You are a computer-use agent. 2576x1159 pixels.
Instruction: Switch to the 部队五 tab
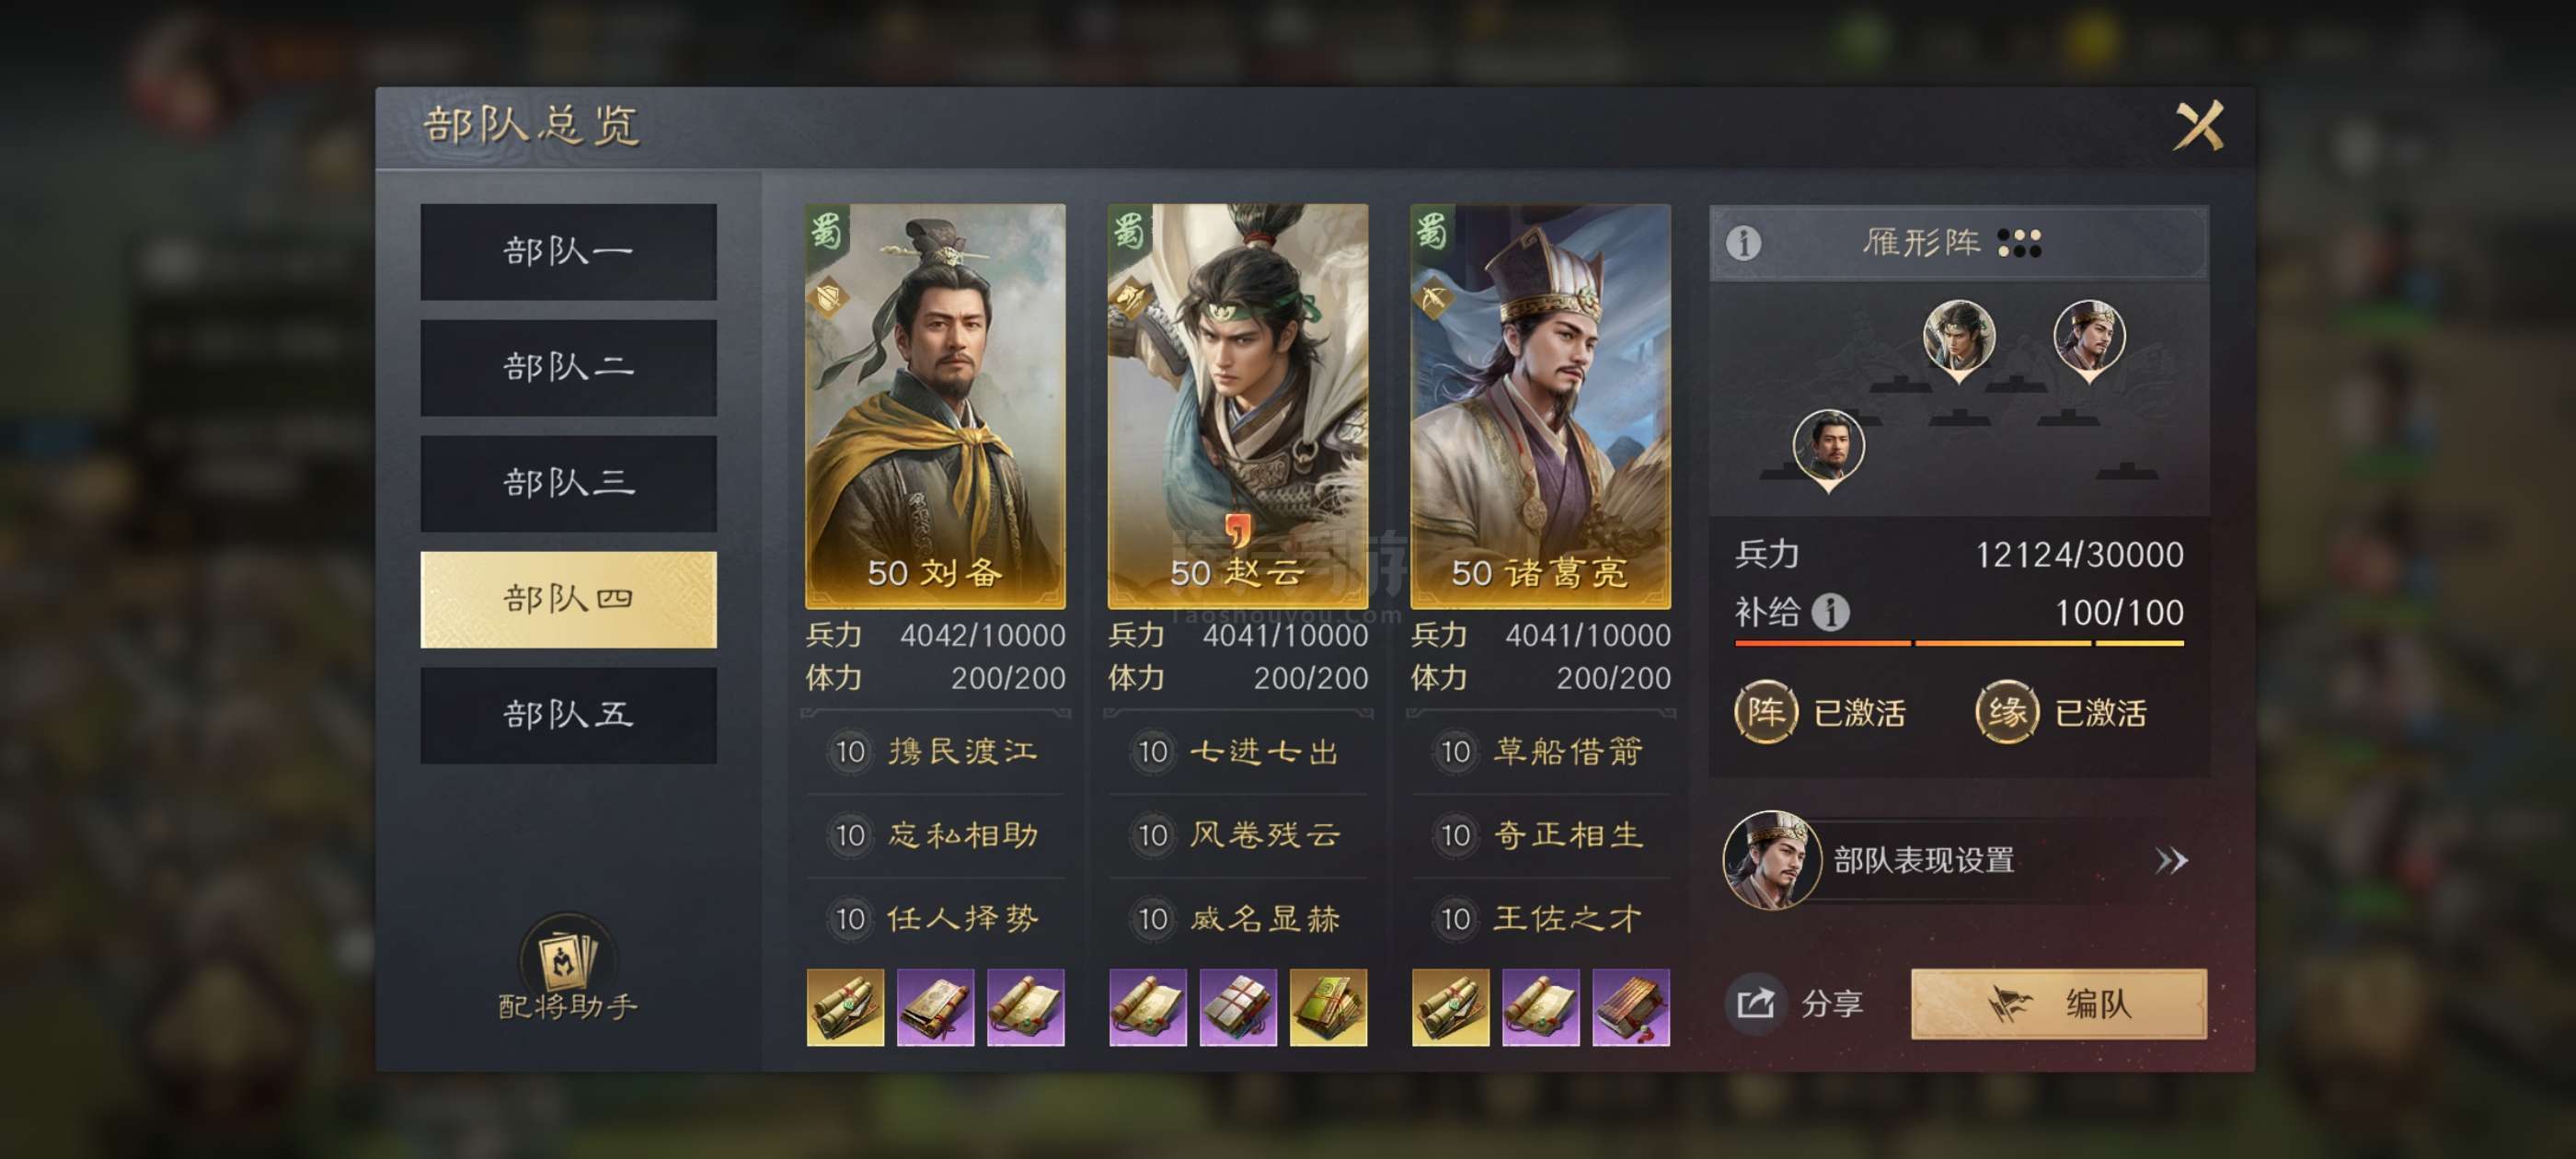tap(568, 715)
